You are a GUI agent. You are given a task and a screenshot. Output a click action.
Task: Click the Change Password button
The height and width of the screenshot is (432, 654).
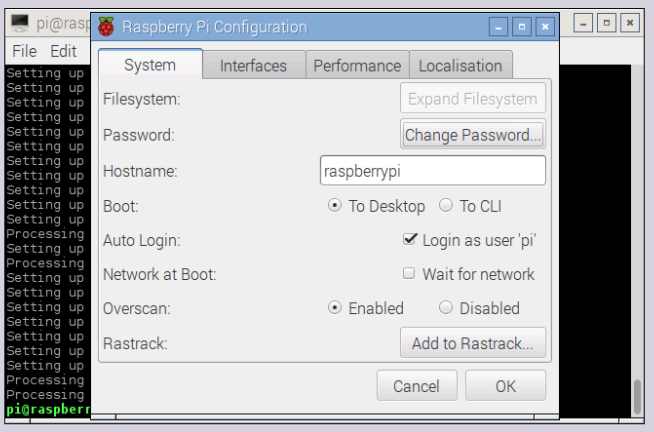coord(473,134)
